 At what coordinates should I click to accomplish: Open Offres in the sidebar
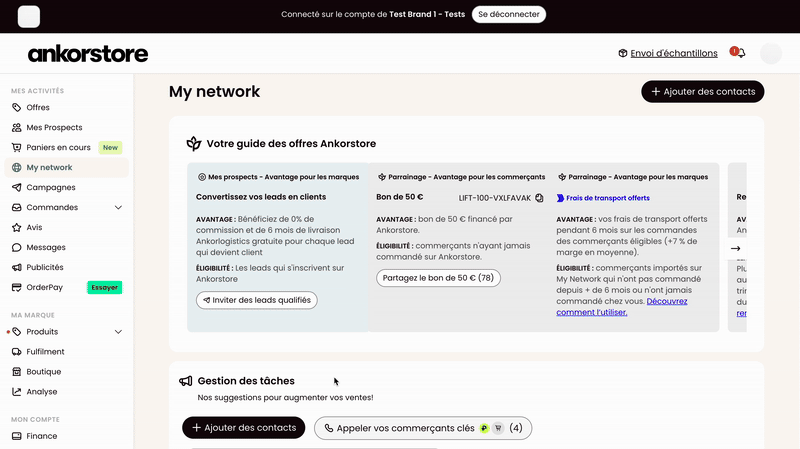click(x=38, y=108)
